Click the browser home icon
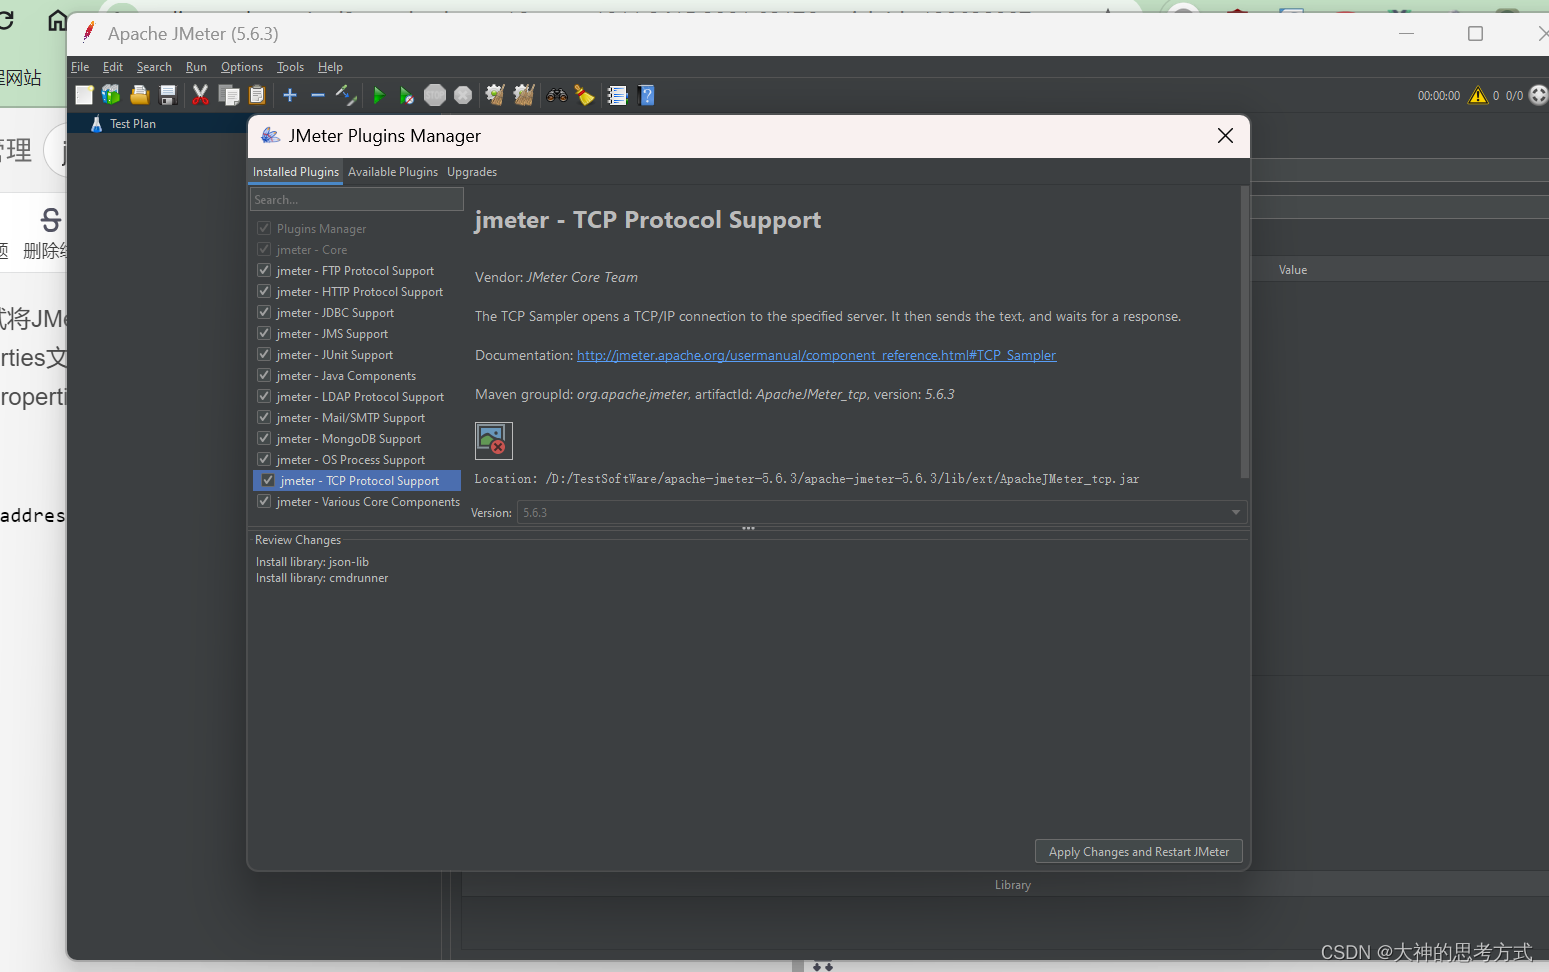Viewport: 1549px width, 972px height. (x=58, y=20)
